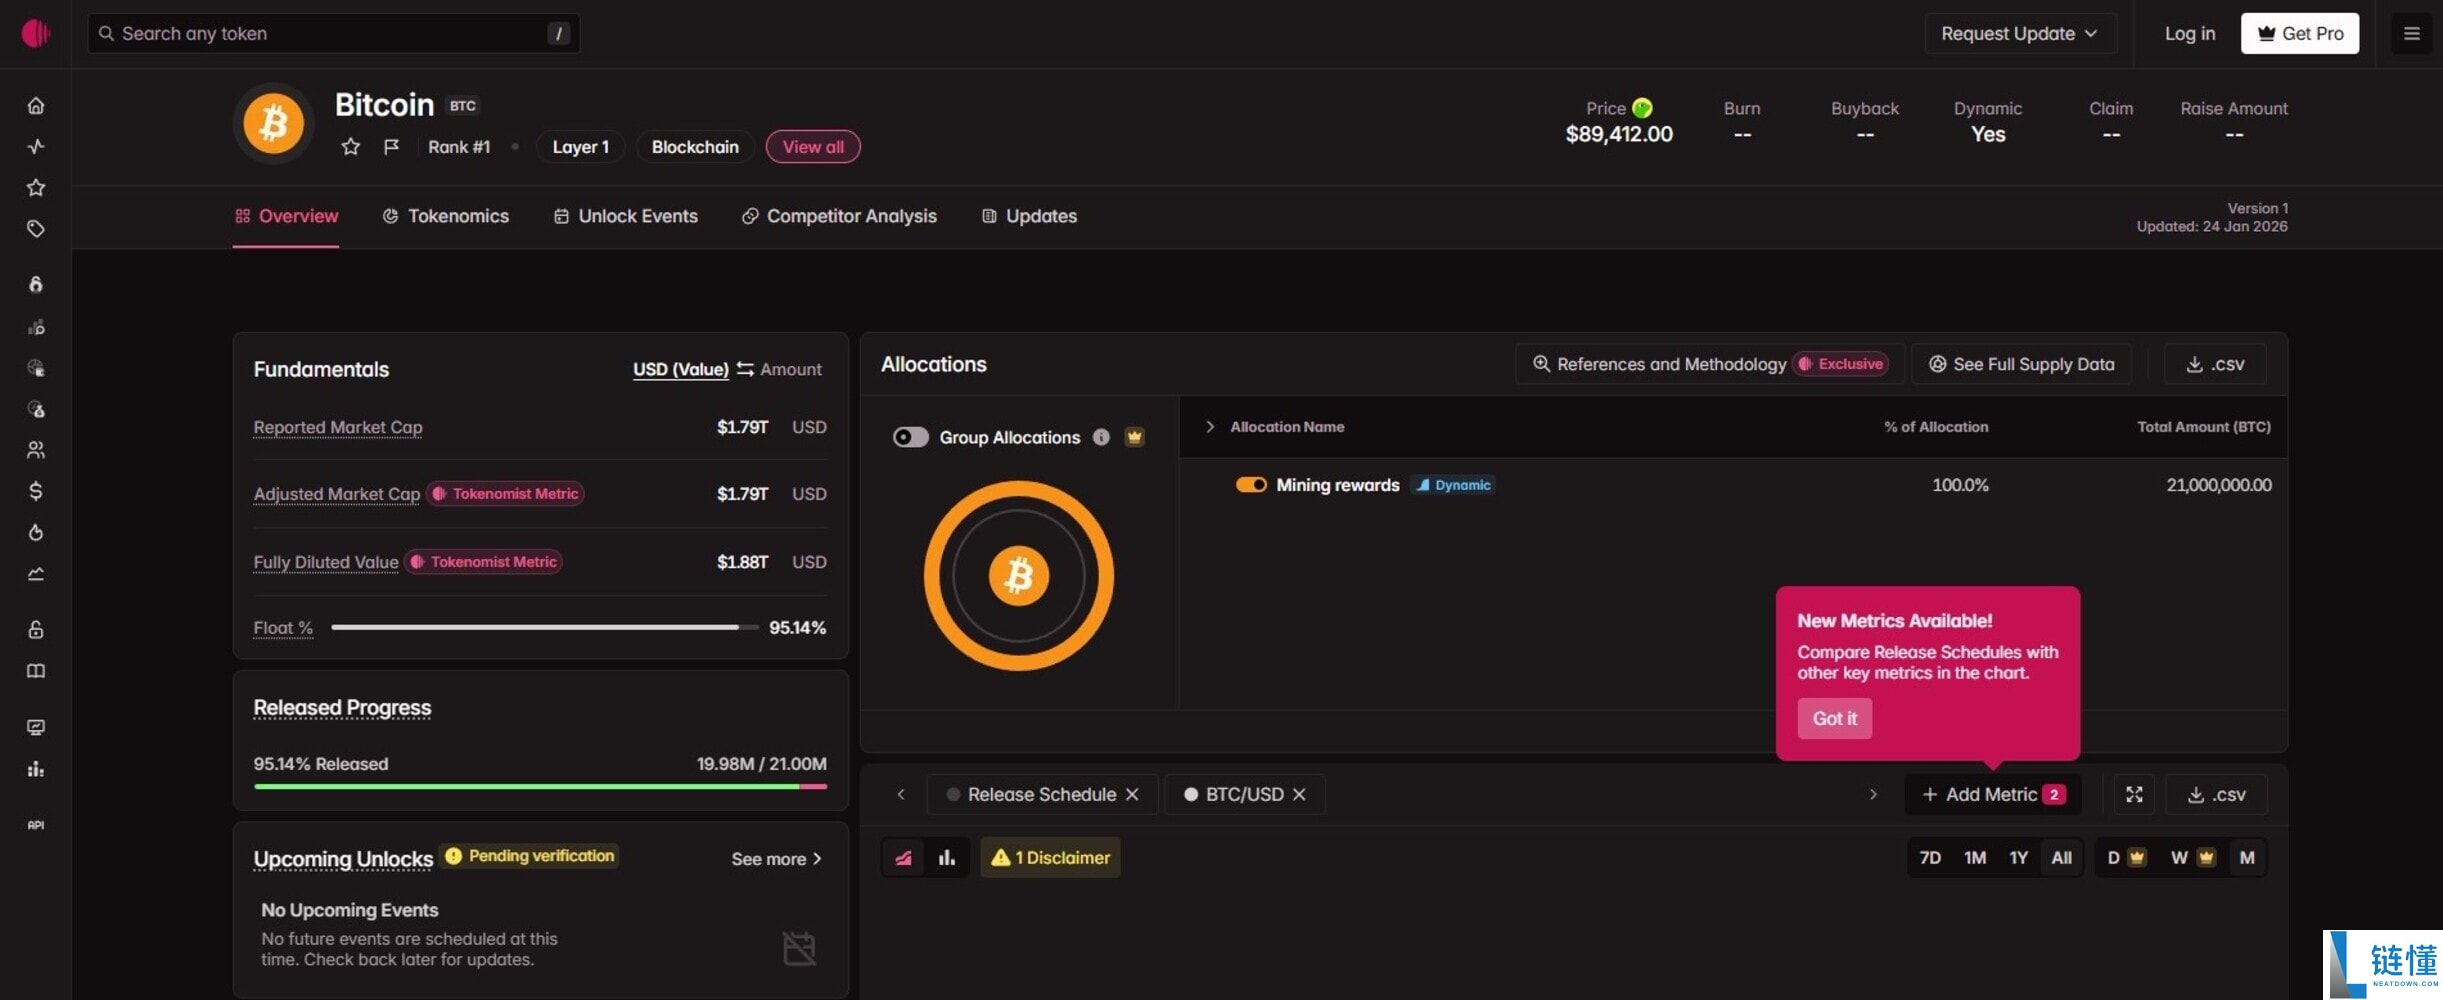Click the green icon next to Price

[1642, 108]
